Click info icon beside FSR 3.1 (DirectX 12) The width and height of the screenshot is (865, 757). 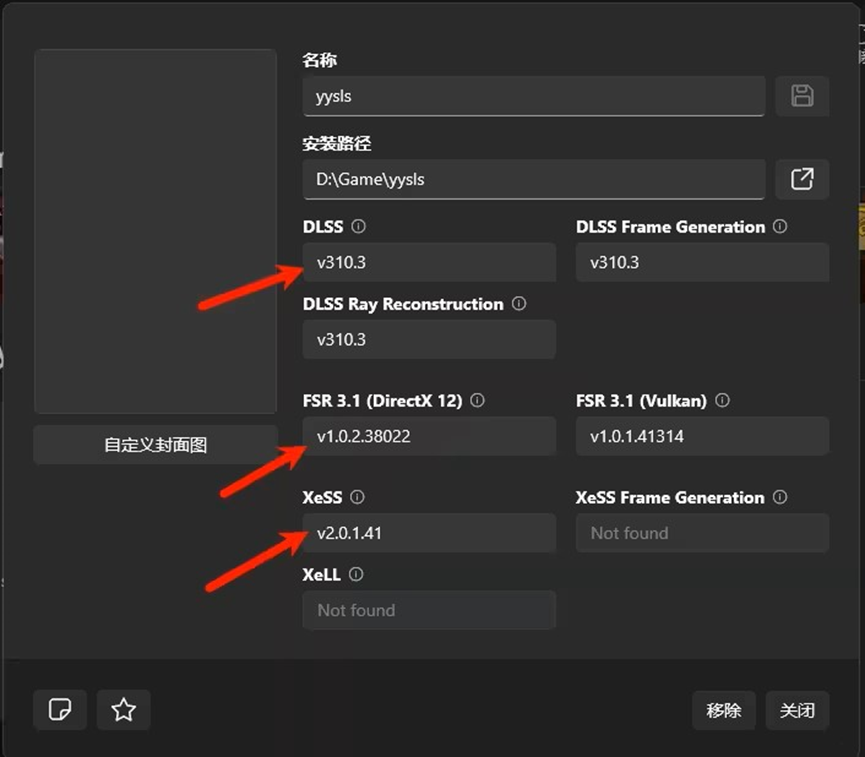pos(477,401)
